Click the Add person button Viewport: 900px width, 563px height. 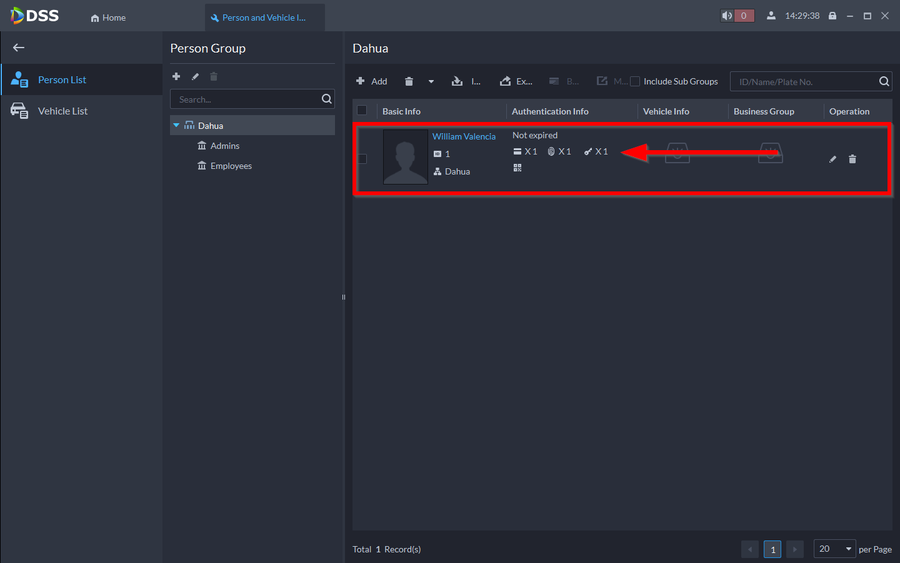point(371,82)
